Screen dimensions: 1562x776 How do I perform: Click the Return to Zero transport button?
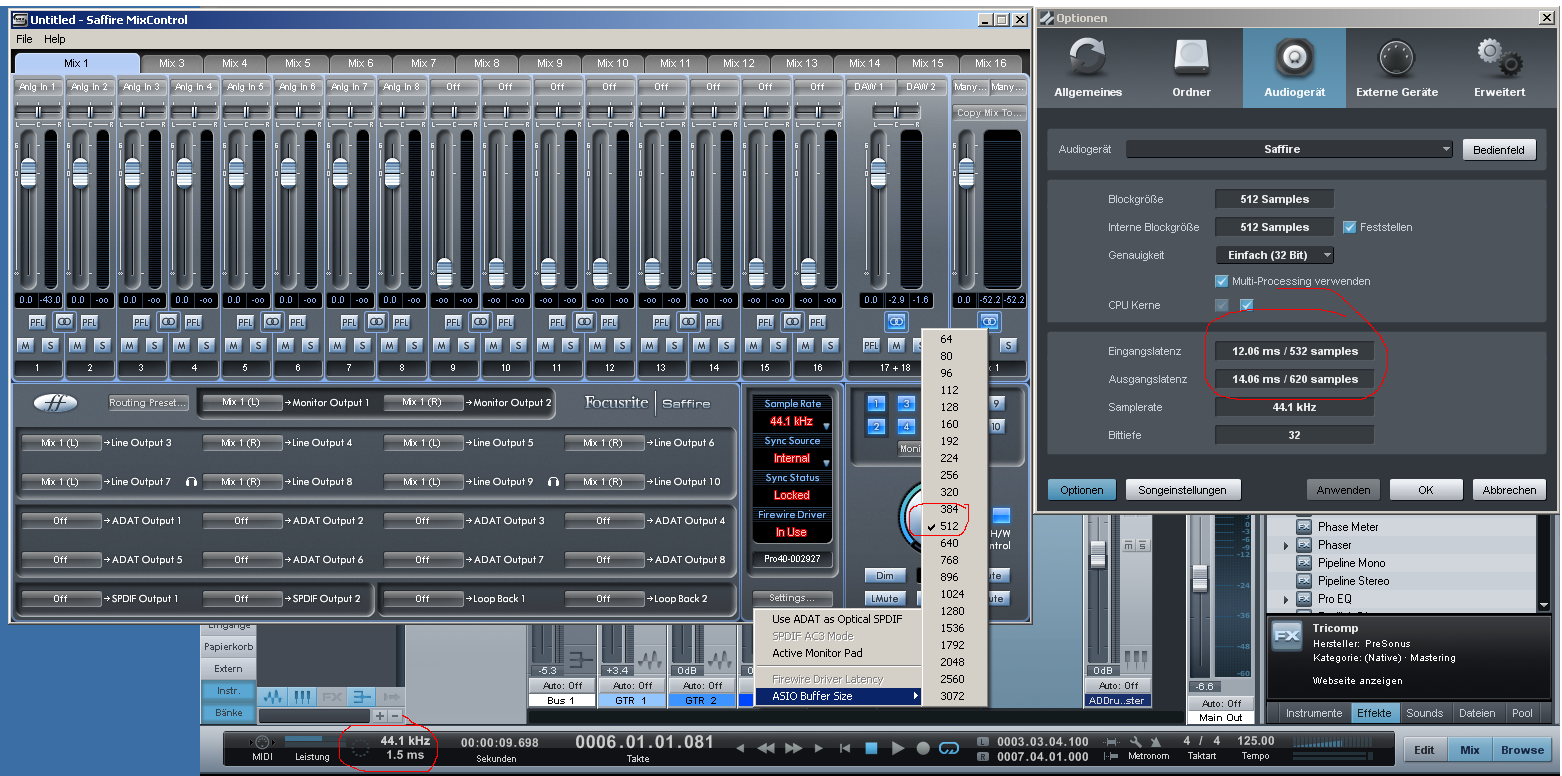[x=844, y=748]
